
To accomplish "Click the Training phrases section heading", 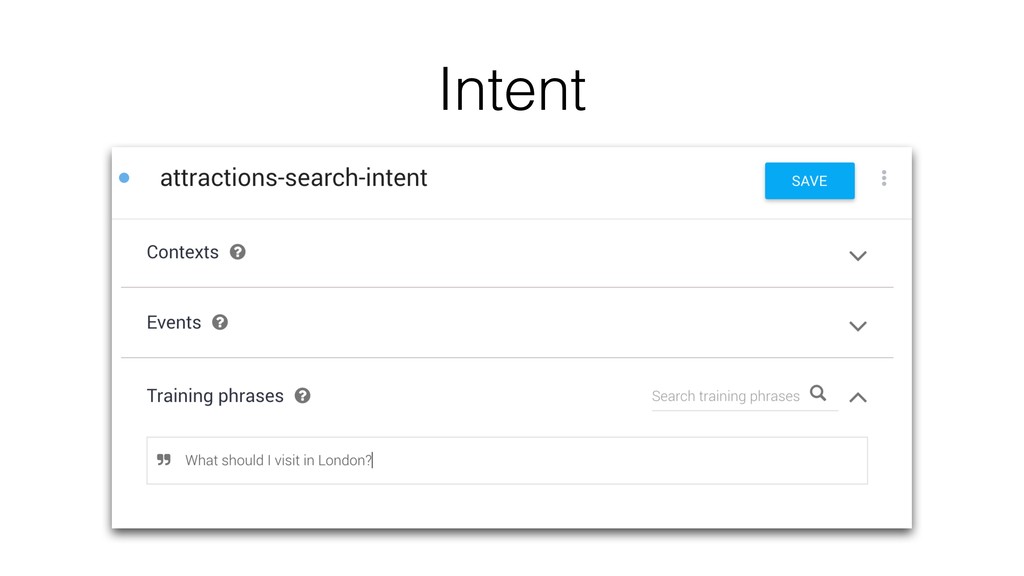I will (x=215, y=396).
